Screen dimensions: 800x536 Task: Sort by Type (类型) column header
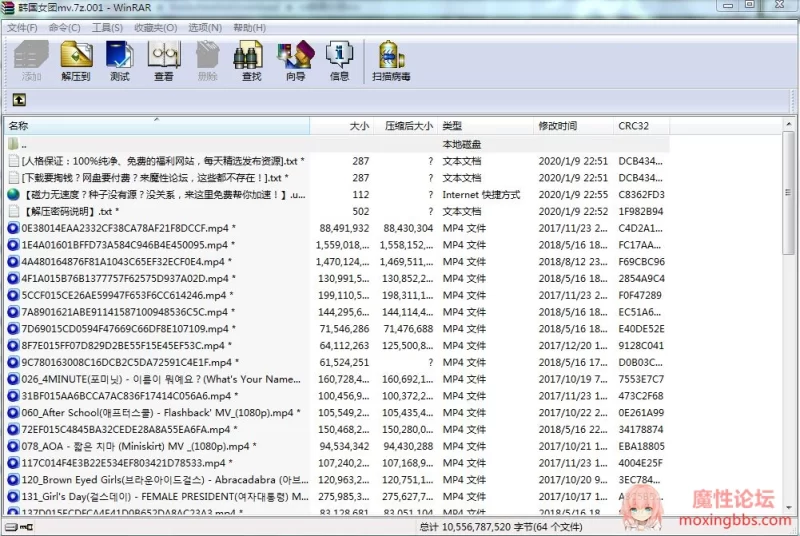coord(486,126)
